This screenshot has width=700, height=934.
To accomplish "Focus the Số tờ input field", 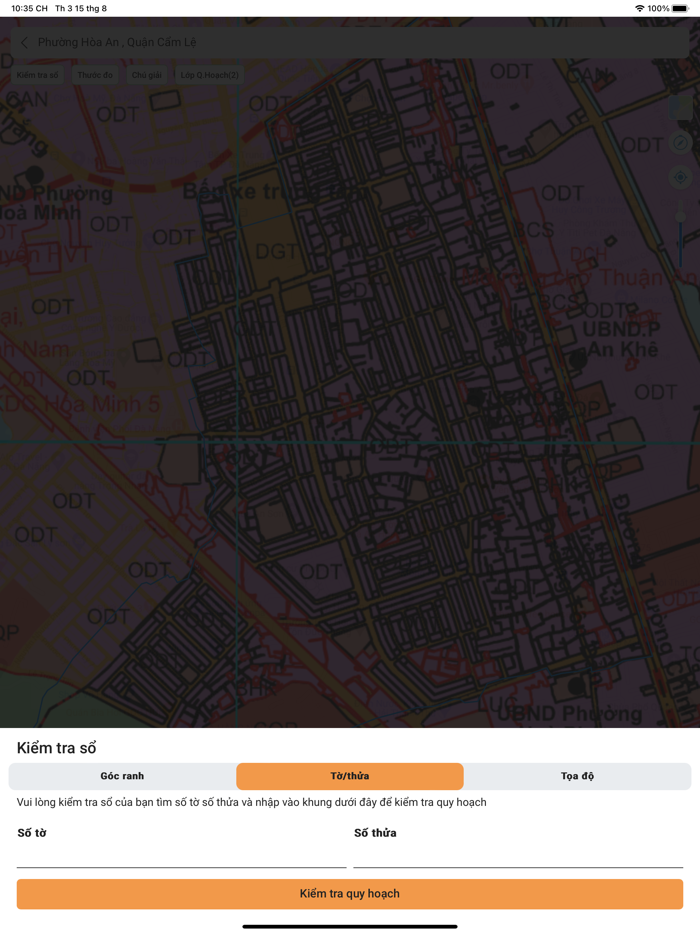I will (x=181, y=857).
